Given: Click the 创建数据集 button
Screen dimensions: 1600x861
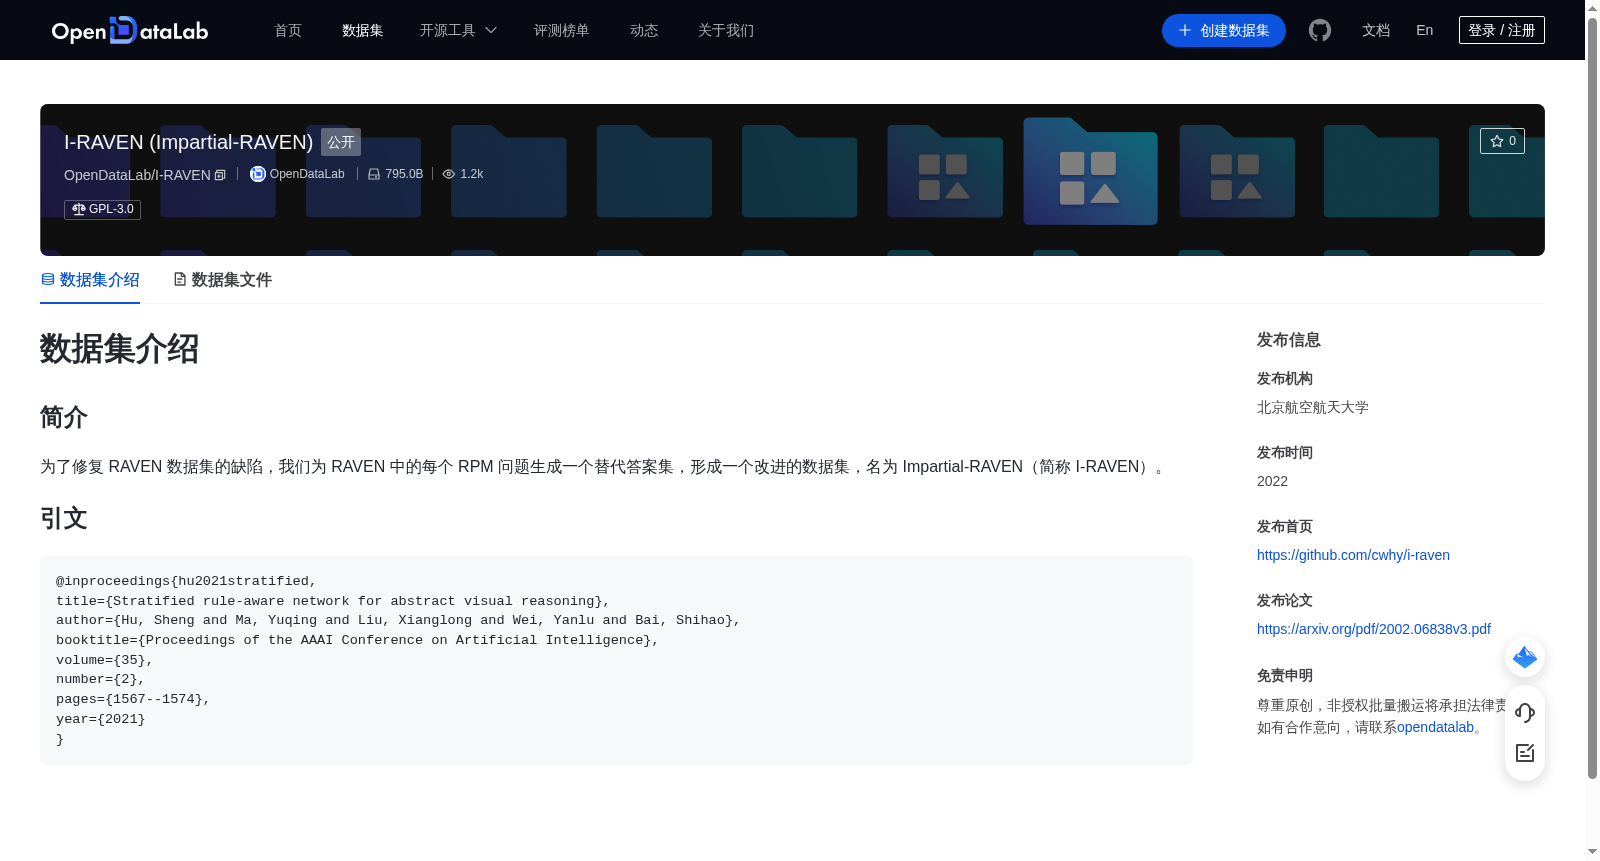Looking at the screenshot, I should click(1223, 30).
